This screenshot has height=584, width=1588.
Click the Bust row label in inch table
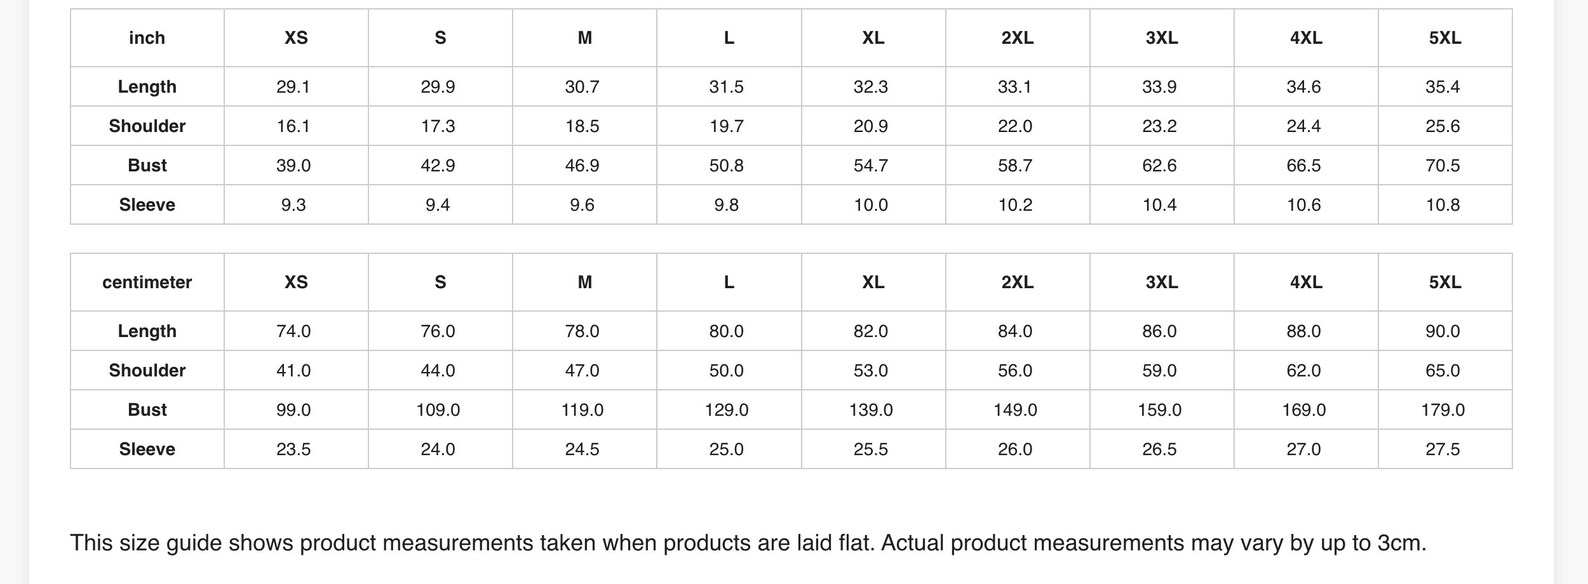[147, 165]
